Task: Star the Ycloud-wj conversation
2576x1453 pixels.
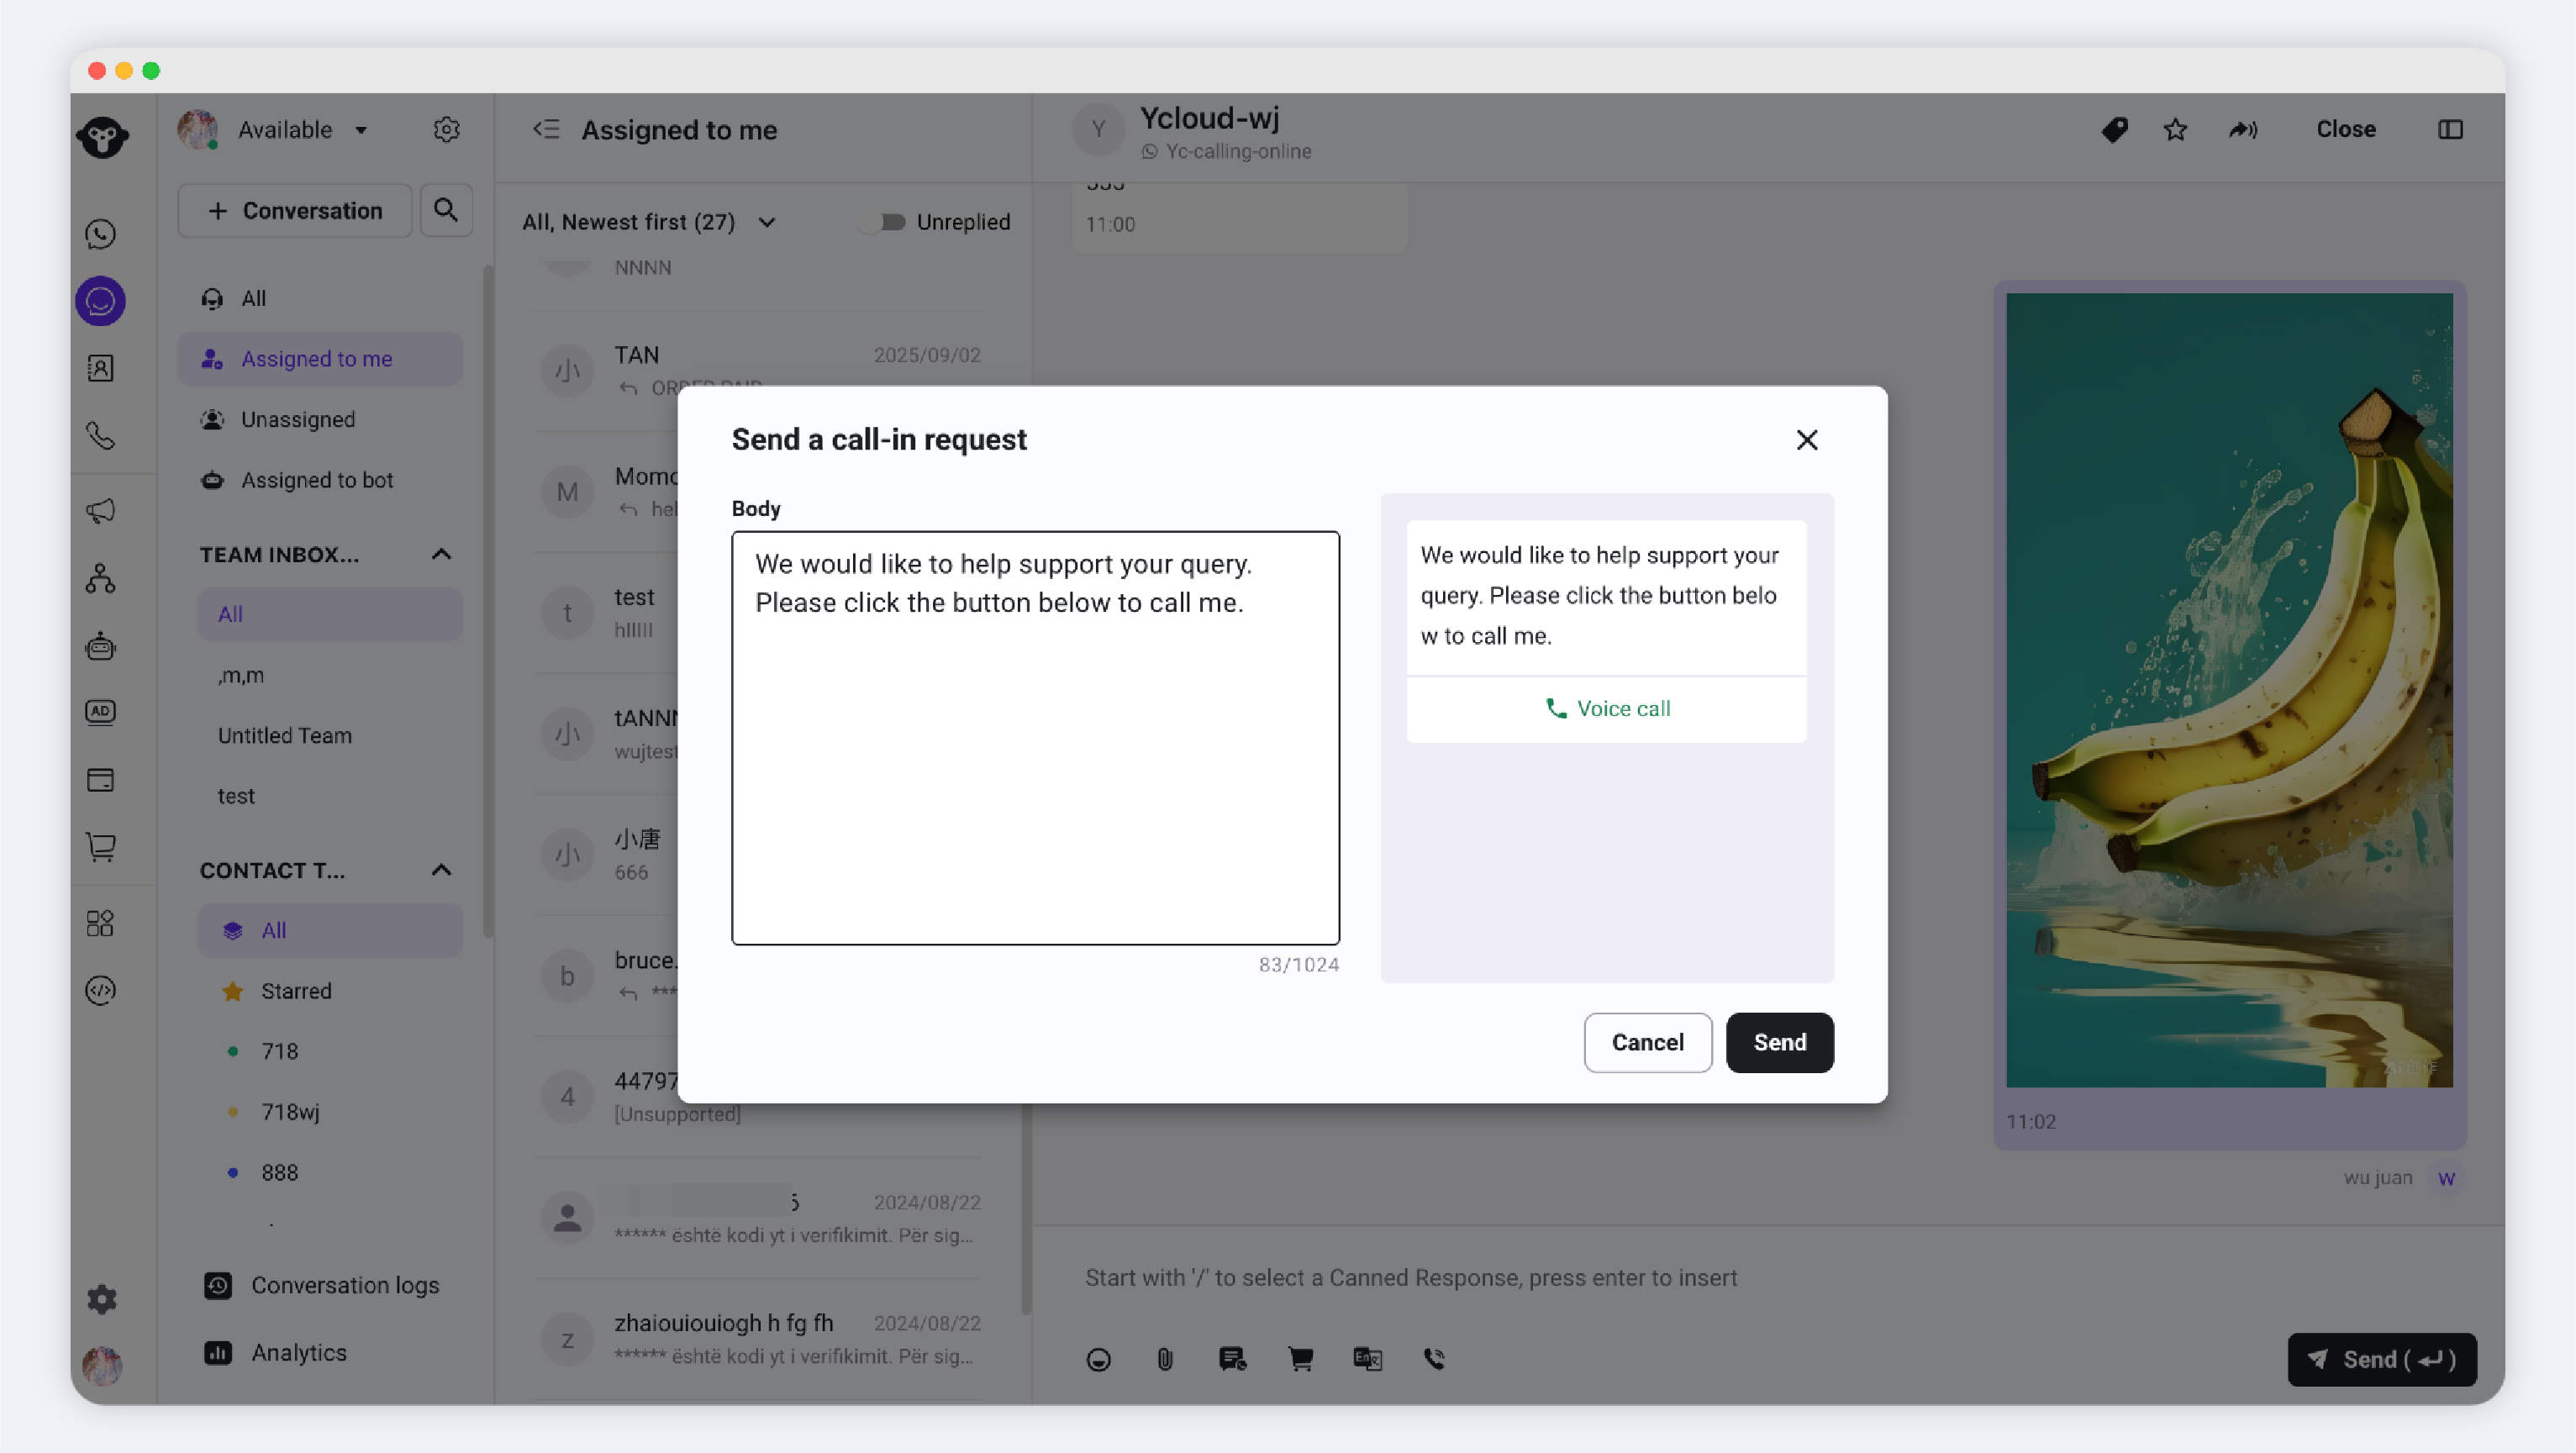Action: (x=2175, y=130)
